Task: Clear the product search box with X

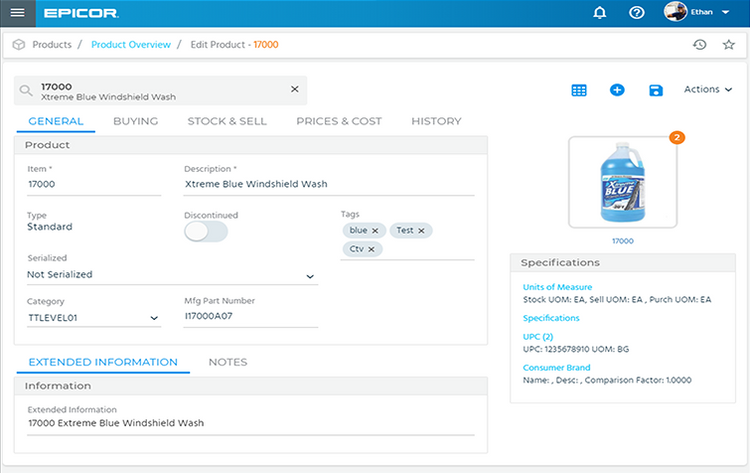Action: pos(295,89)
